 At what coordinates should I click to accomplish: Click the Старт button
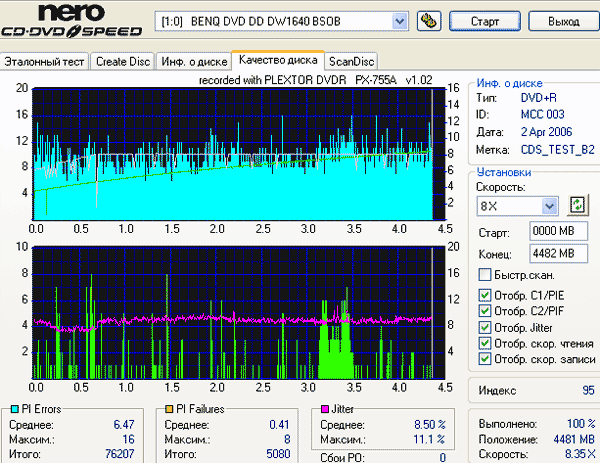[485, 21]
